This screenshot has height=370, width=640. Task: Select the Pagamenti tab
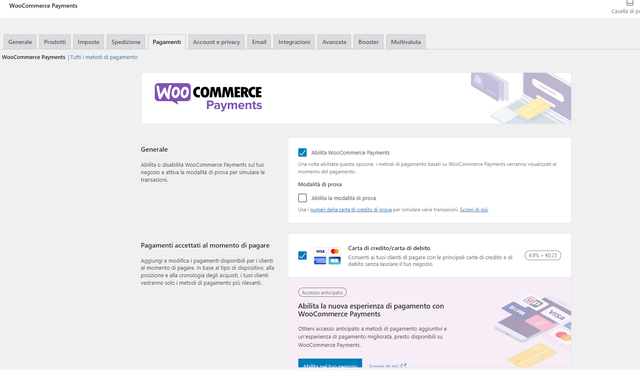click(167, 42)
